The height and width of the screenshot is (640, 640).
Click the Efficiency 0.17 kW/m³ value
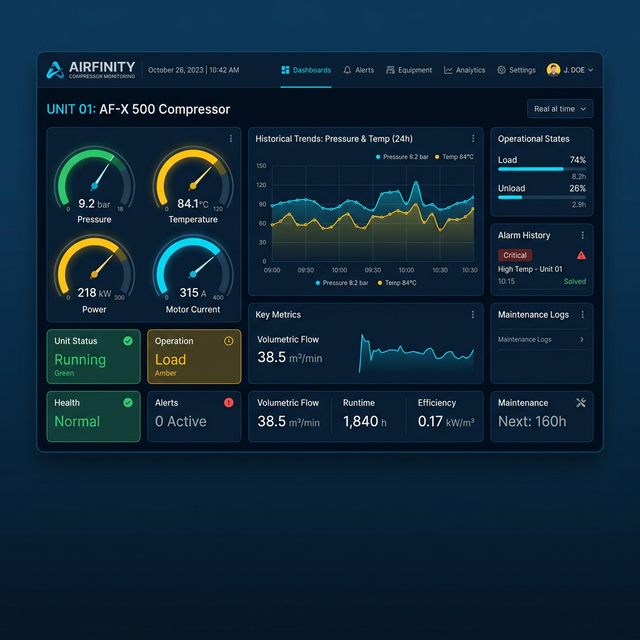coord(446,422)
